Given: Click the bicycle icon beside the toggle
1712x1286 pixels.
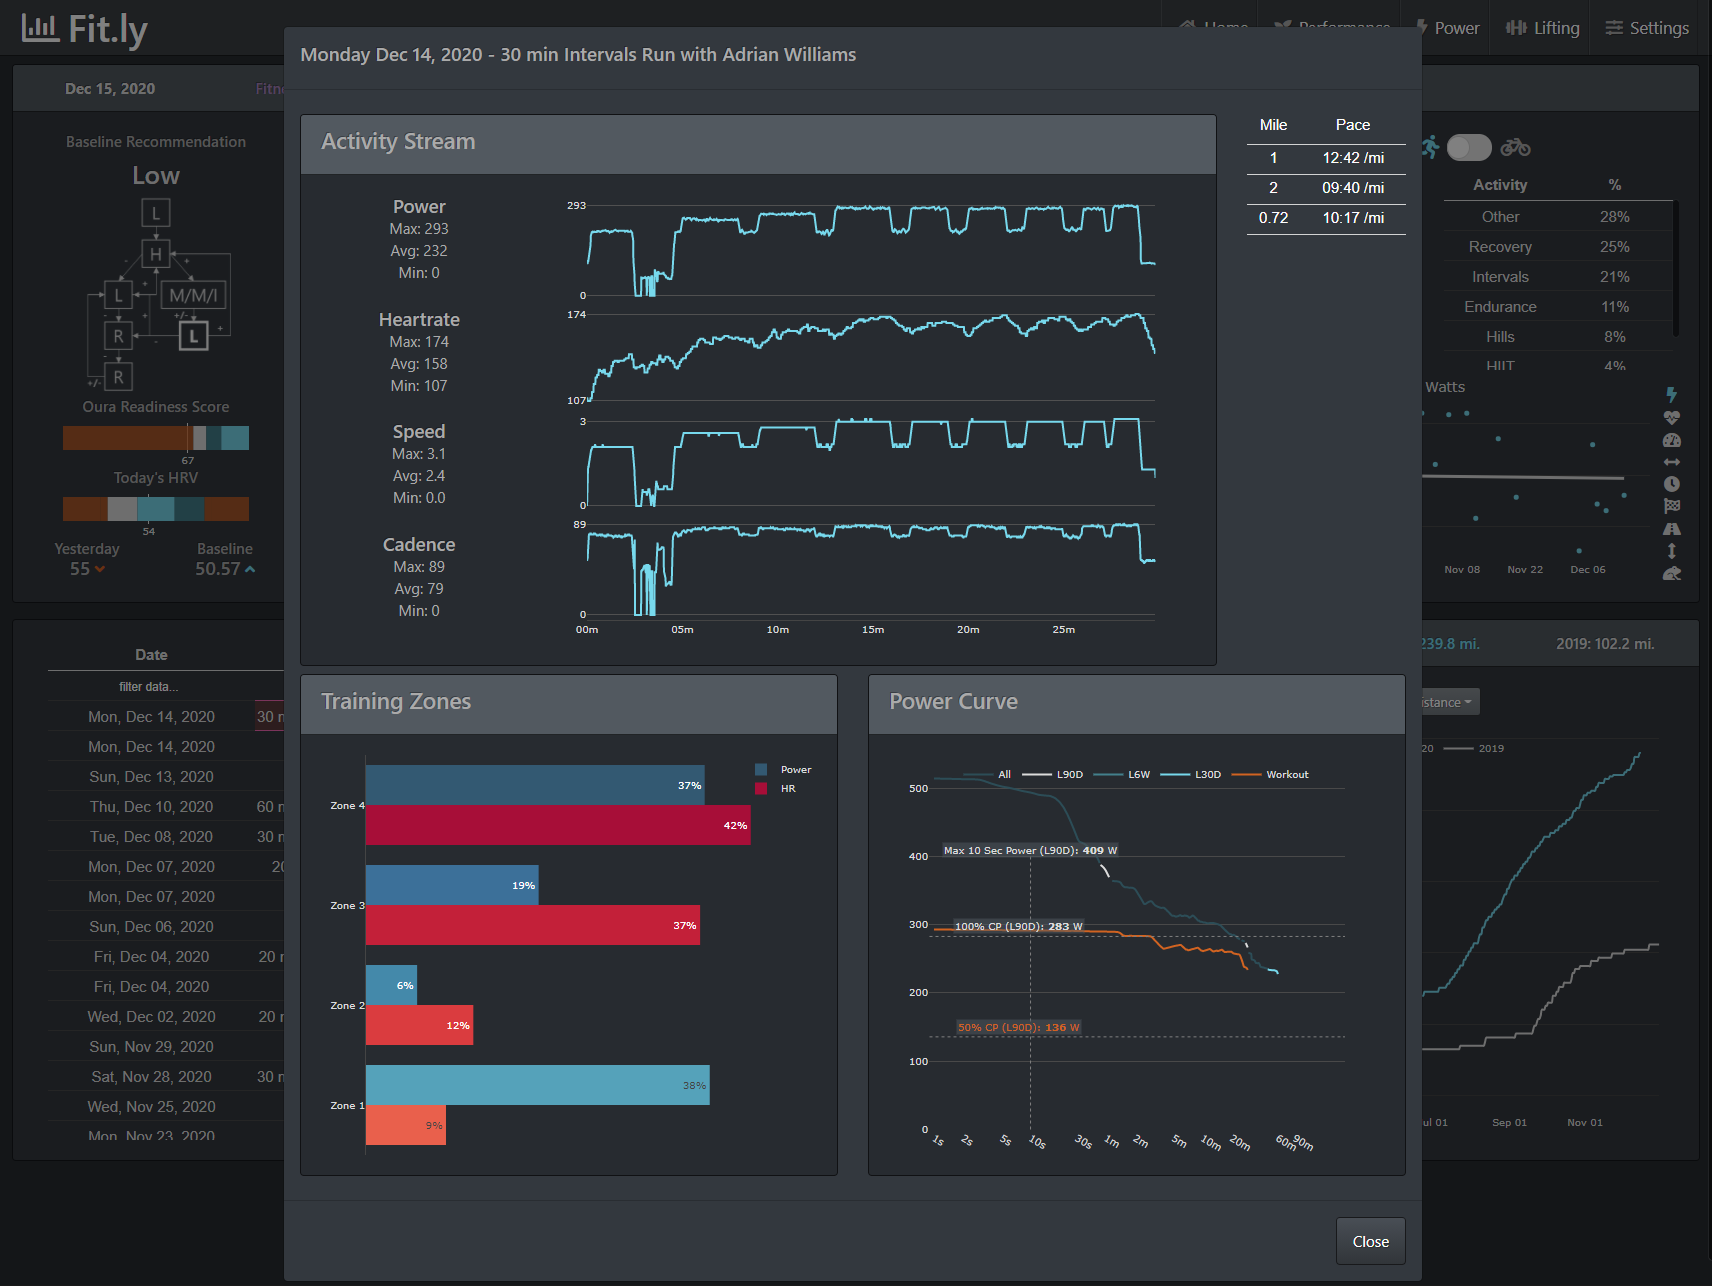Looking at the screenshot, I should pyautogui.click(x=1515, y=147).
